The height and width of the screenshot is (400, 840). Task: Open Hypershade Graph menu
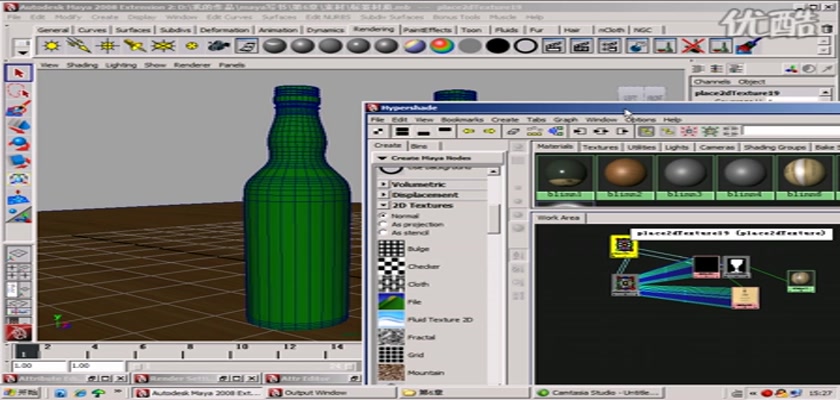565,119
